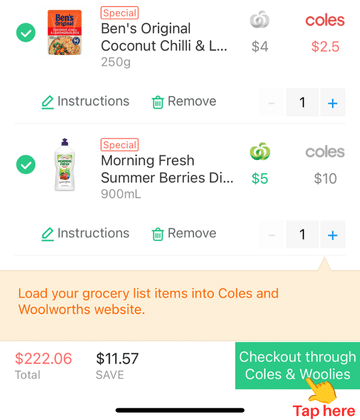Decrease Morning Fresh quantity with minus
Screen dimensions: 360x420
(272, 234)
